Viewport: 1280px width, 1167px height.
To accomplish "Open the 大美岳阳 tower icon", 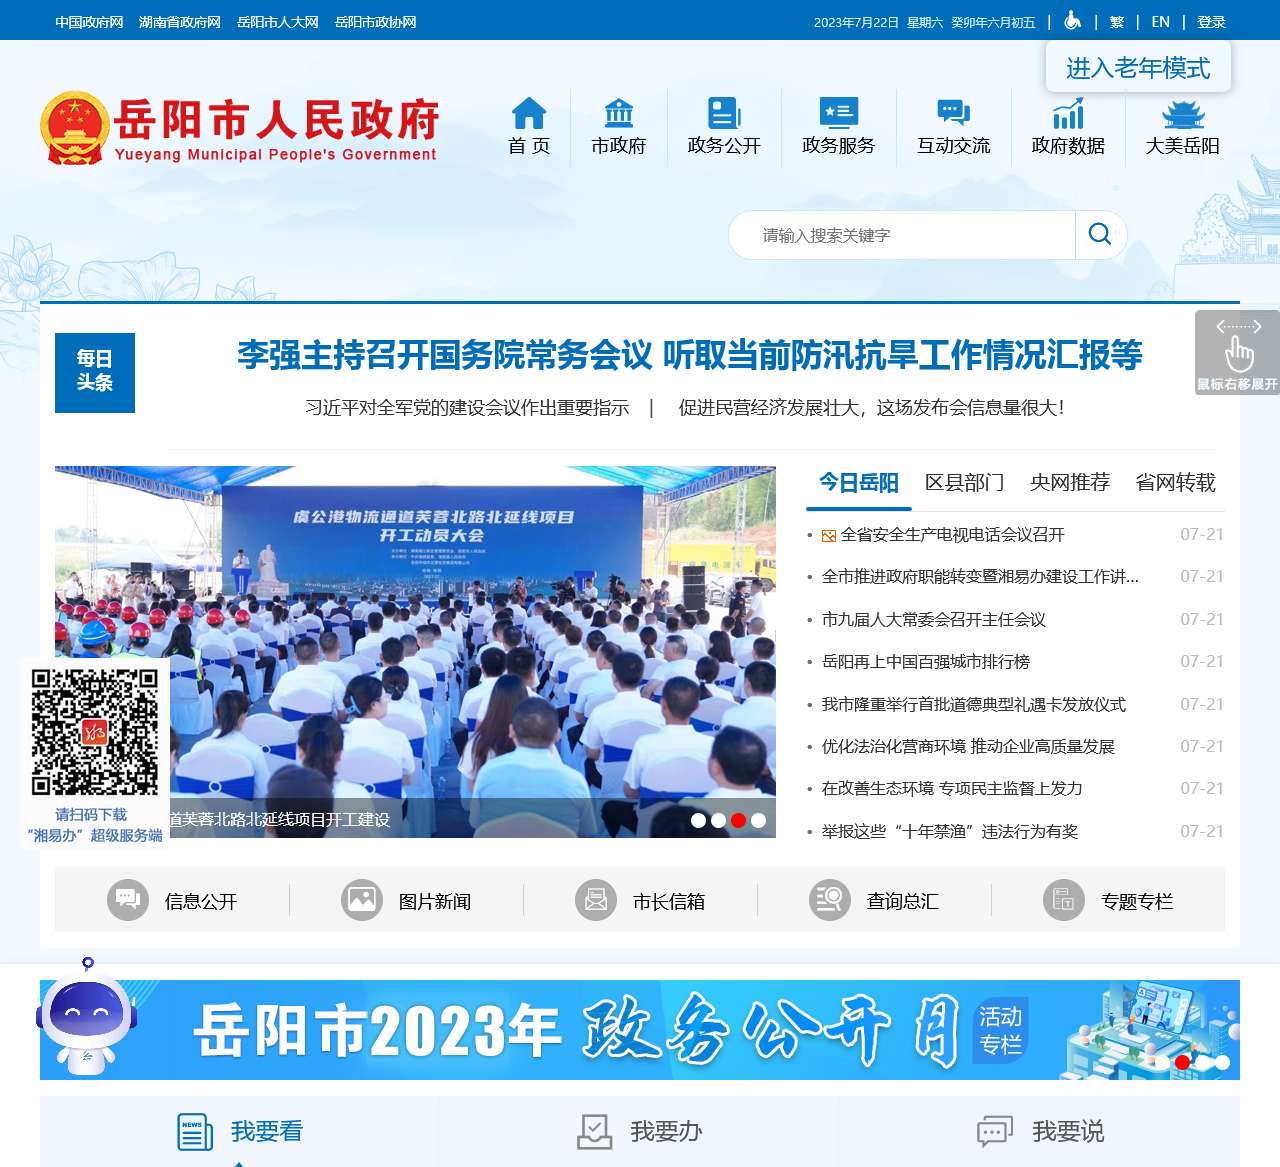I will point(1183,113).
